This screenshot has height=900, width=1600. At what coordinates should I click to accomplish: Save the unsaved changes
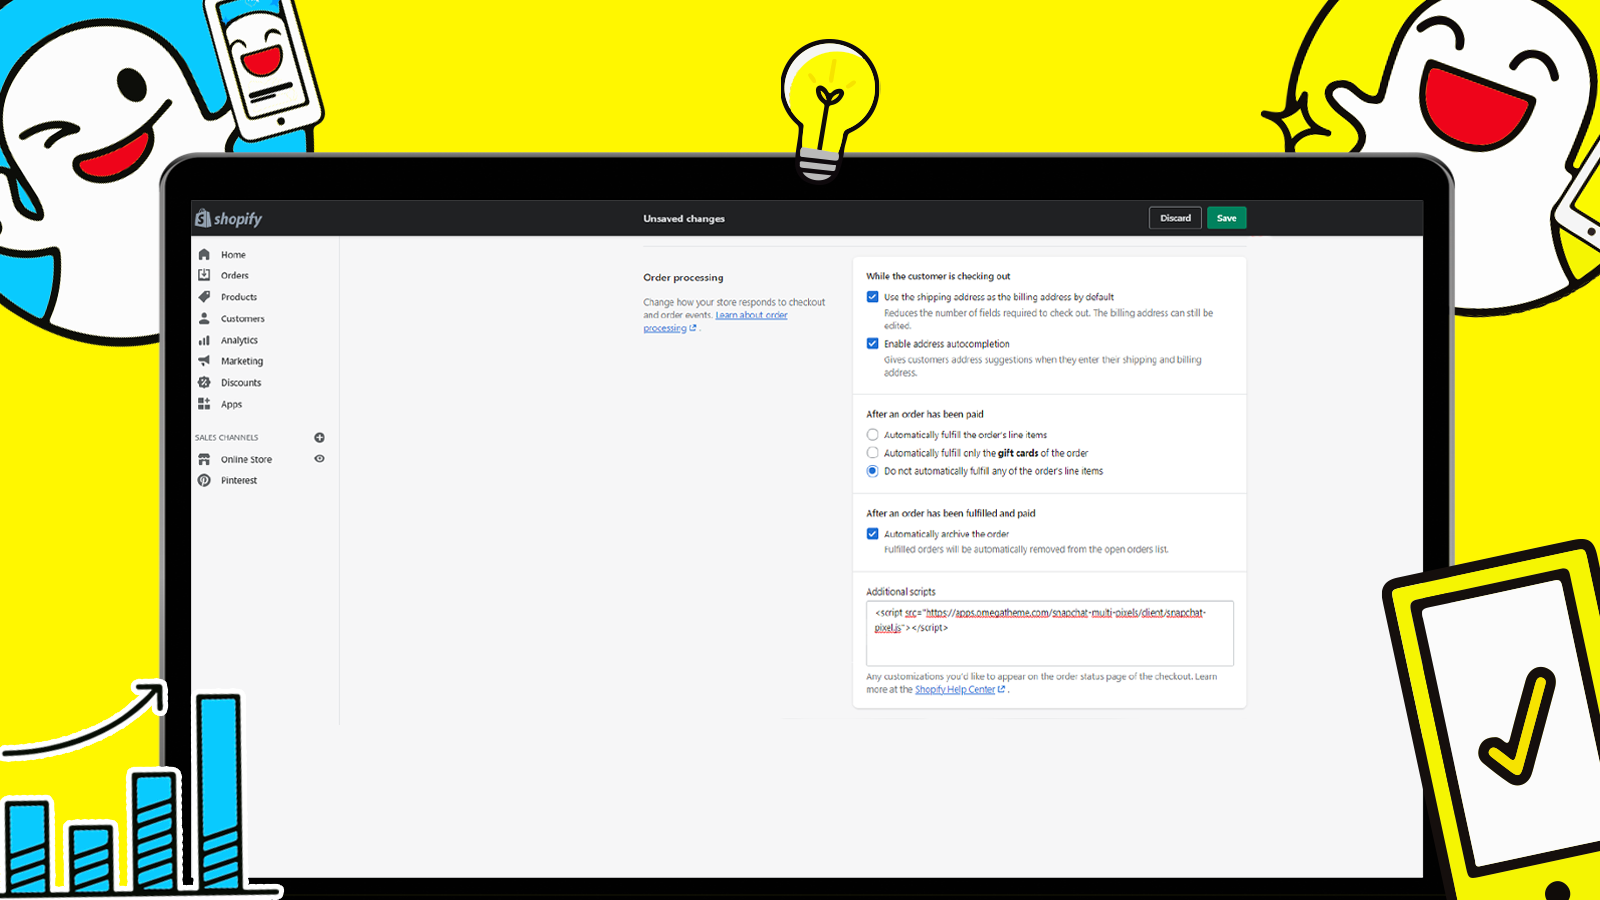point(1226,217)
